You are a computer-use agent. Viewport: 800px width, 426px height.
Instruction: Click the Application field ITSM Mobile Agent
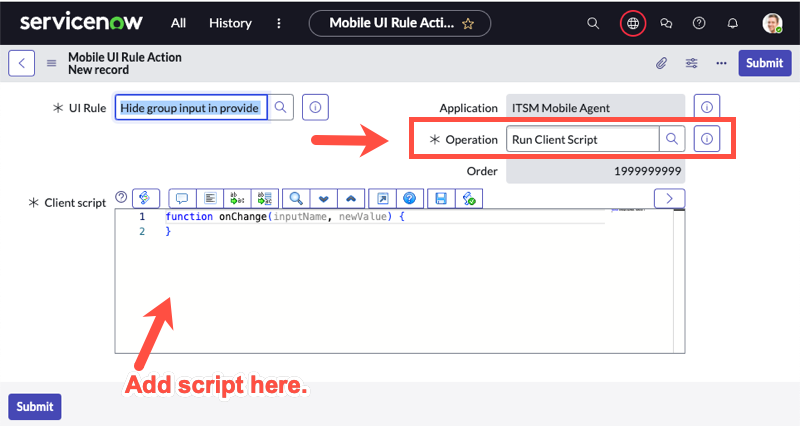pos(595,108)
